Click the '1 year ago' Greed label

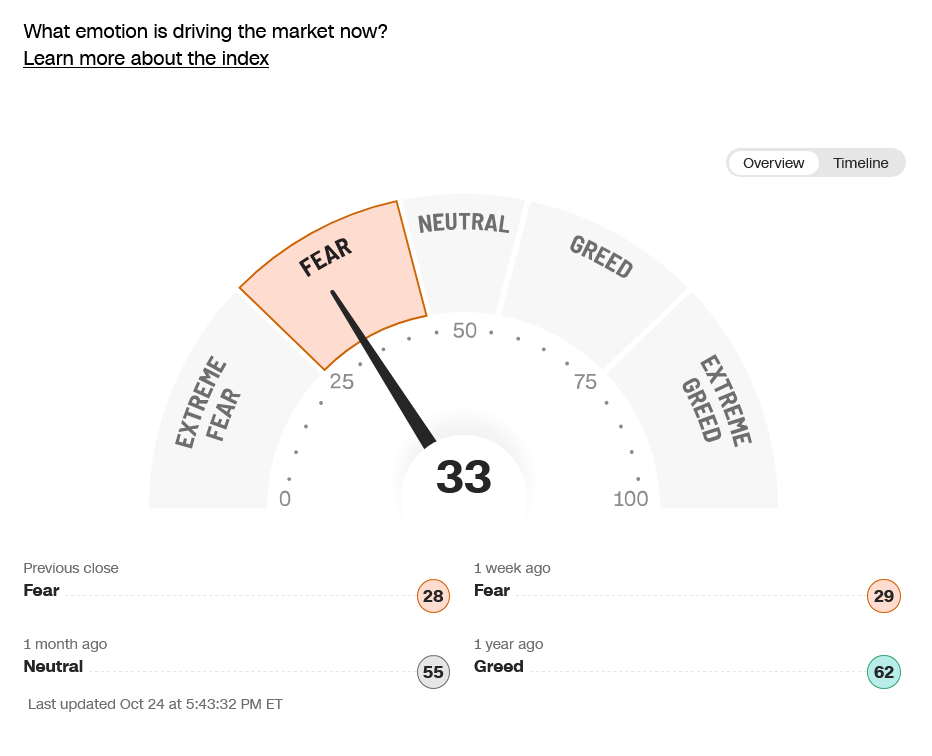499,666
